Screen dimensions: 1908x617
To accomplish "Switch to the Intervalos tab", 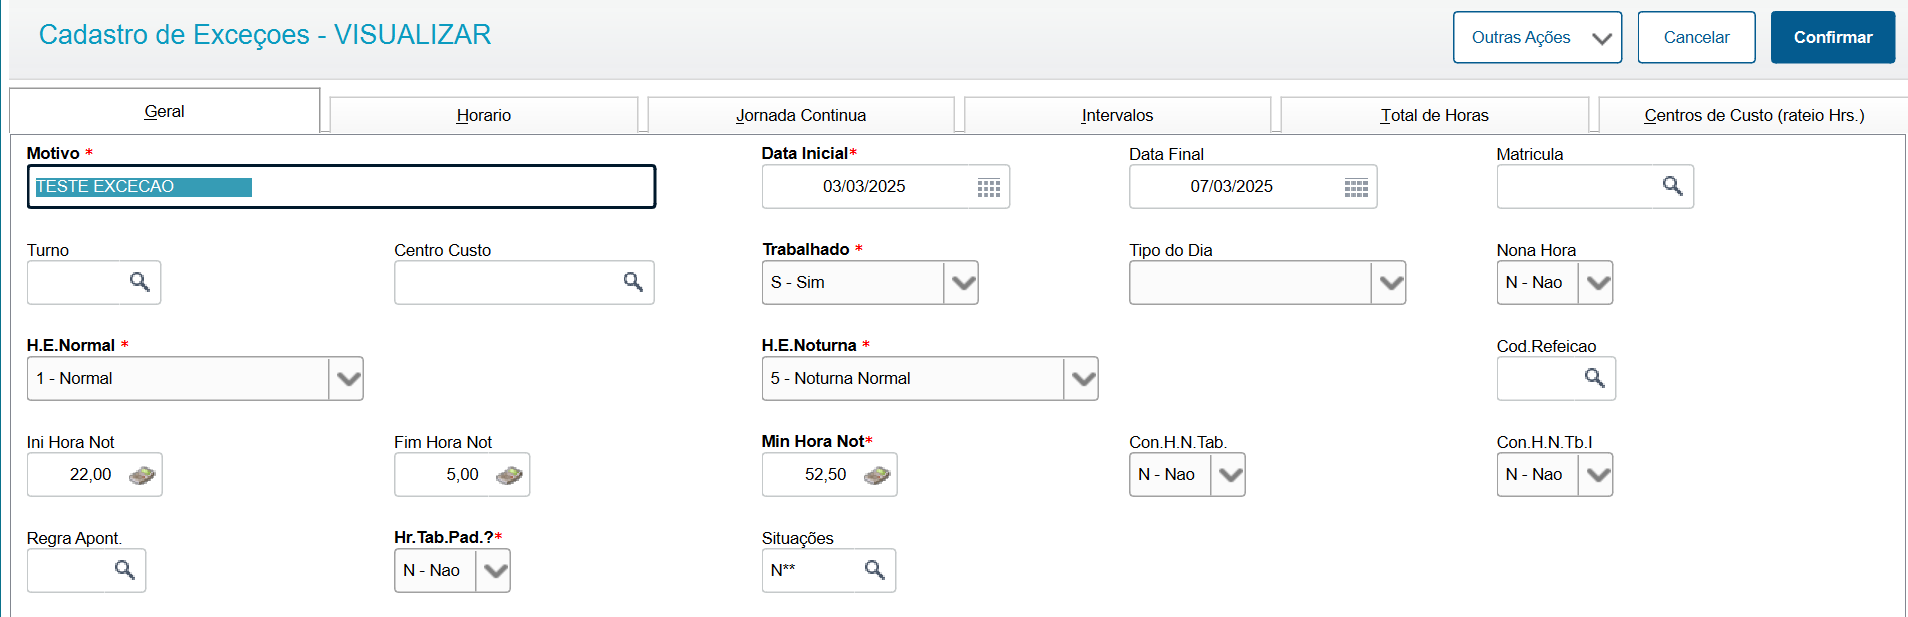I will click(x=1117, y=115).
